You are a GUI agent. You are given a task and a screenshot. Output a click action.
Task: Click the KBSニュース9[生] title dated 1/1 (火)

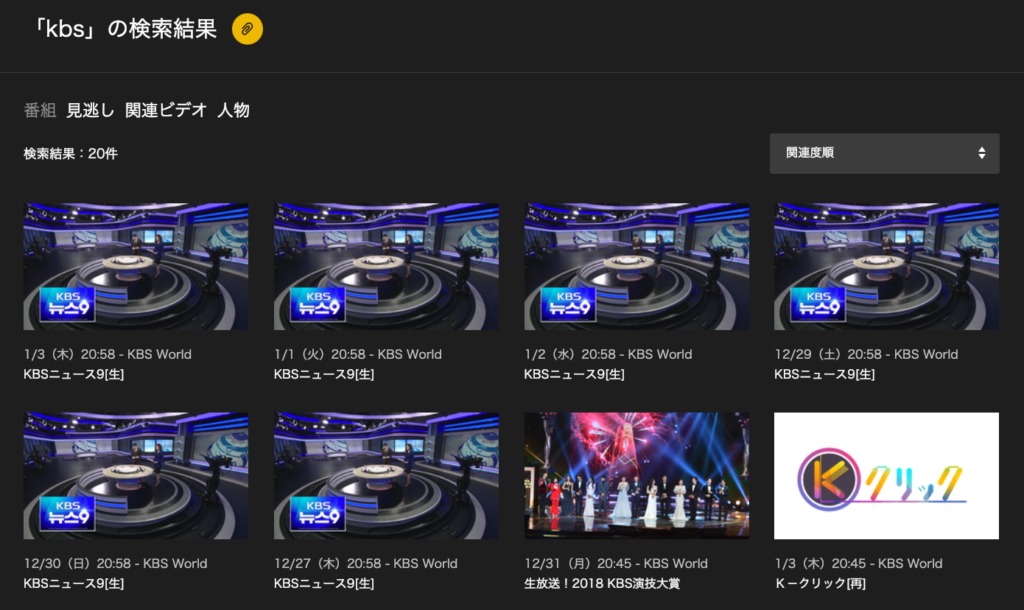[x=324, y=374]
